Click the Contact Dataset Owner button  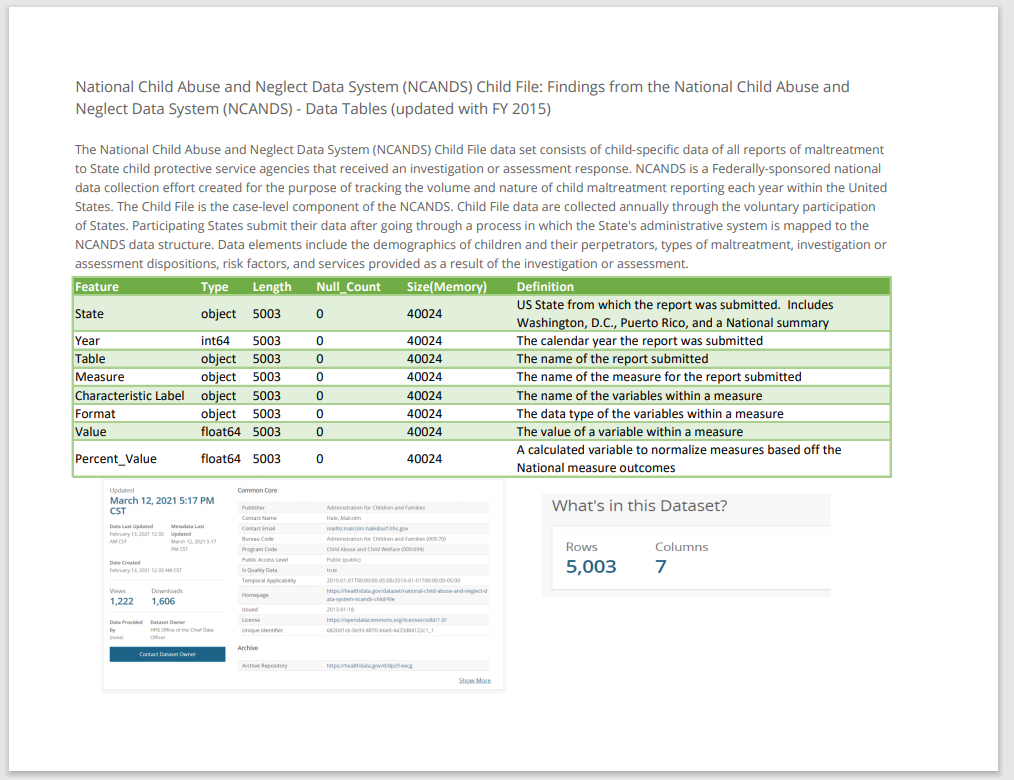[x=167, y=654]
